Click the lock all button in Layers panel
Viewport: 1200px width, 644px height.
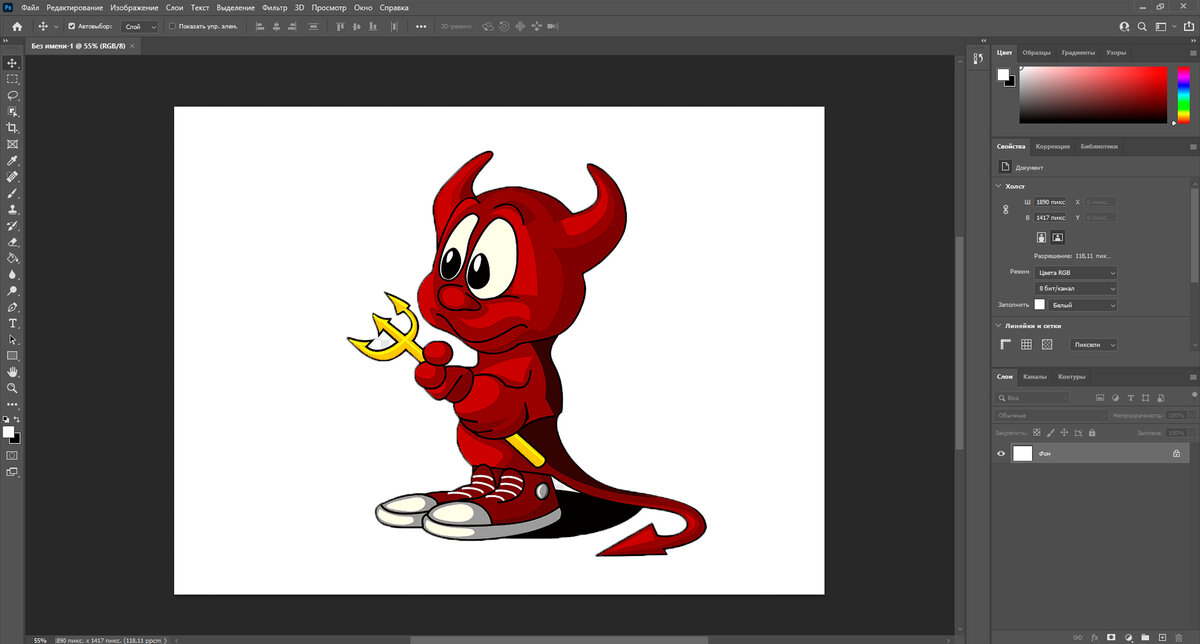(1092, 432)
